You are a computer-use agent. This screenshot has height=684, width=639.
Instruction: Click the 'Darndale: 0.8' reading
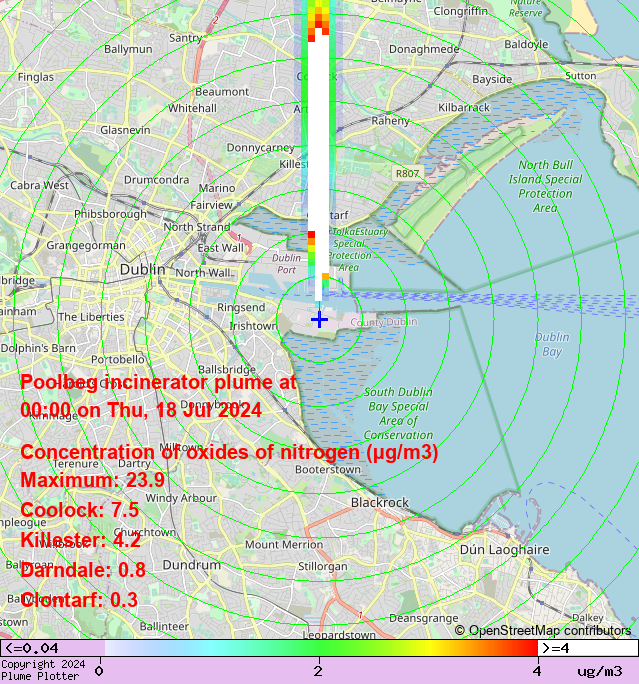83,570
